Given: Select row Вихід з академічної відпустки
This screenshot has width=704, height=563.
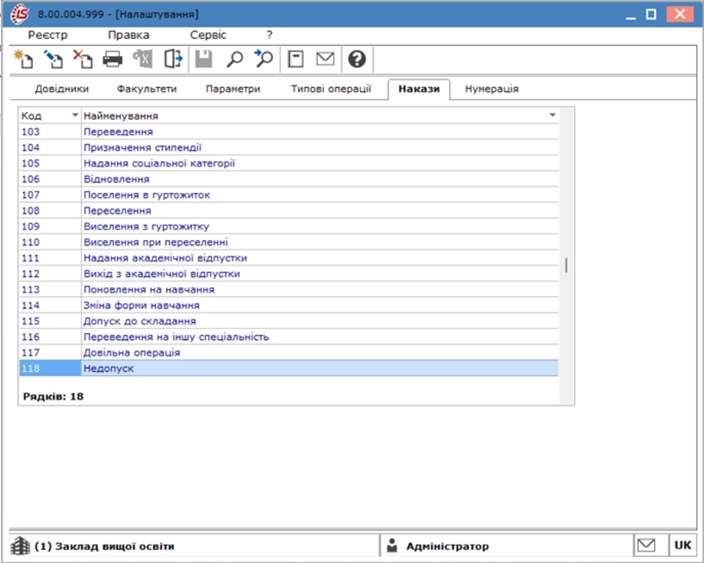Looking at the screenshot, I should [289, 273].
